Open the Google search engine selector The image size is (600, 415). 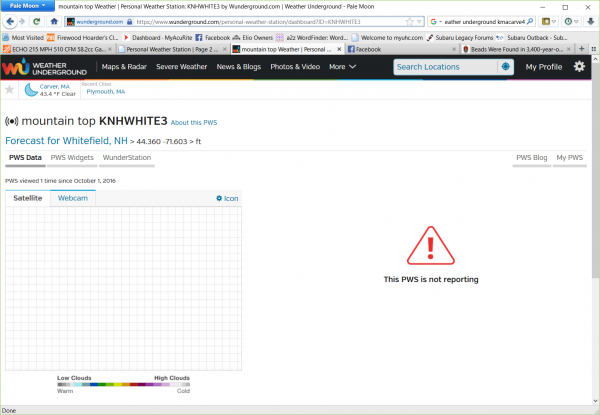point(436,22)
